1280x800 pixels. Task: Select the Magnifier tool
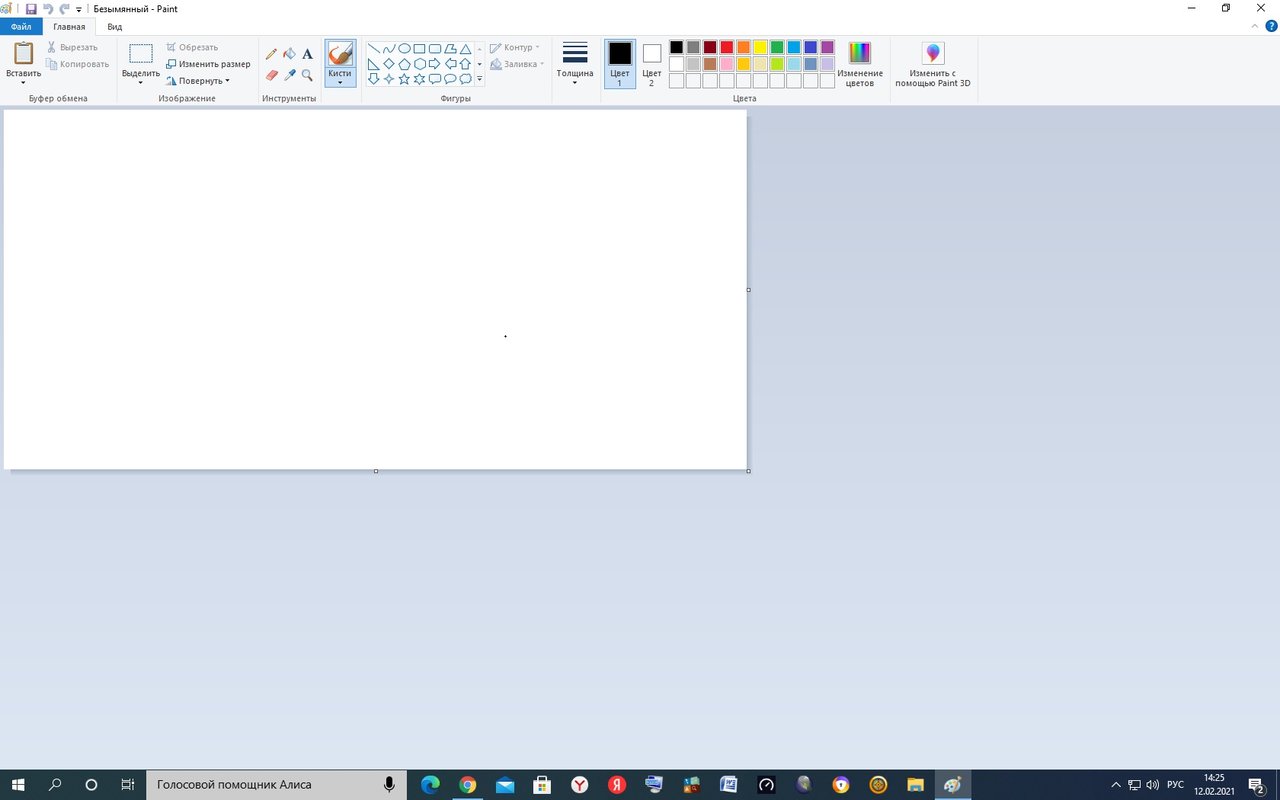307,75
